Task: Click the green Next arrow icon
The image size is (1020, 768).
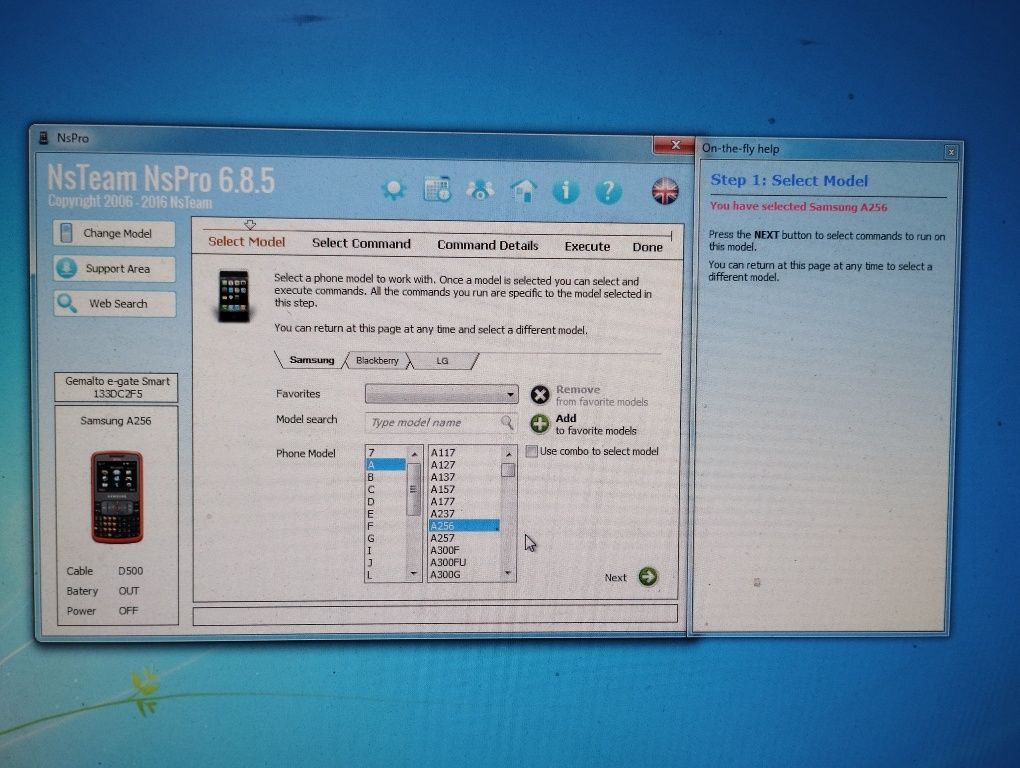Action: pyautogui.click(x=648, y=576)
